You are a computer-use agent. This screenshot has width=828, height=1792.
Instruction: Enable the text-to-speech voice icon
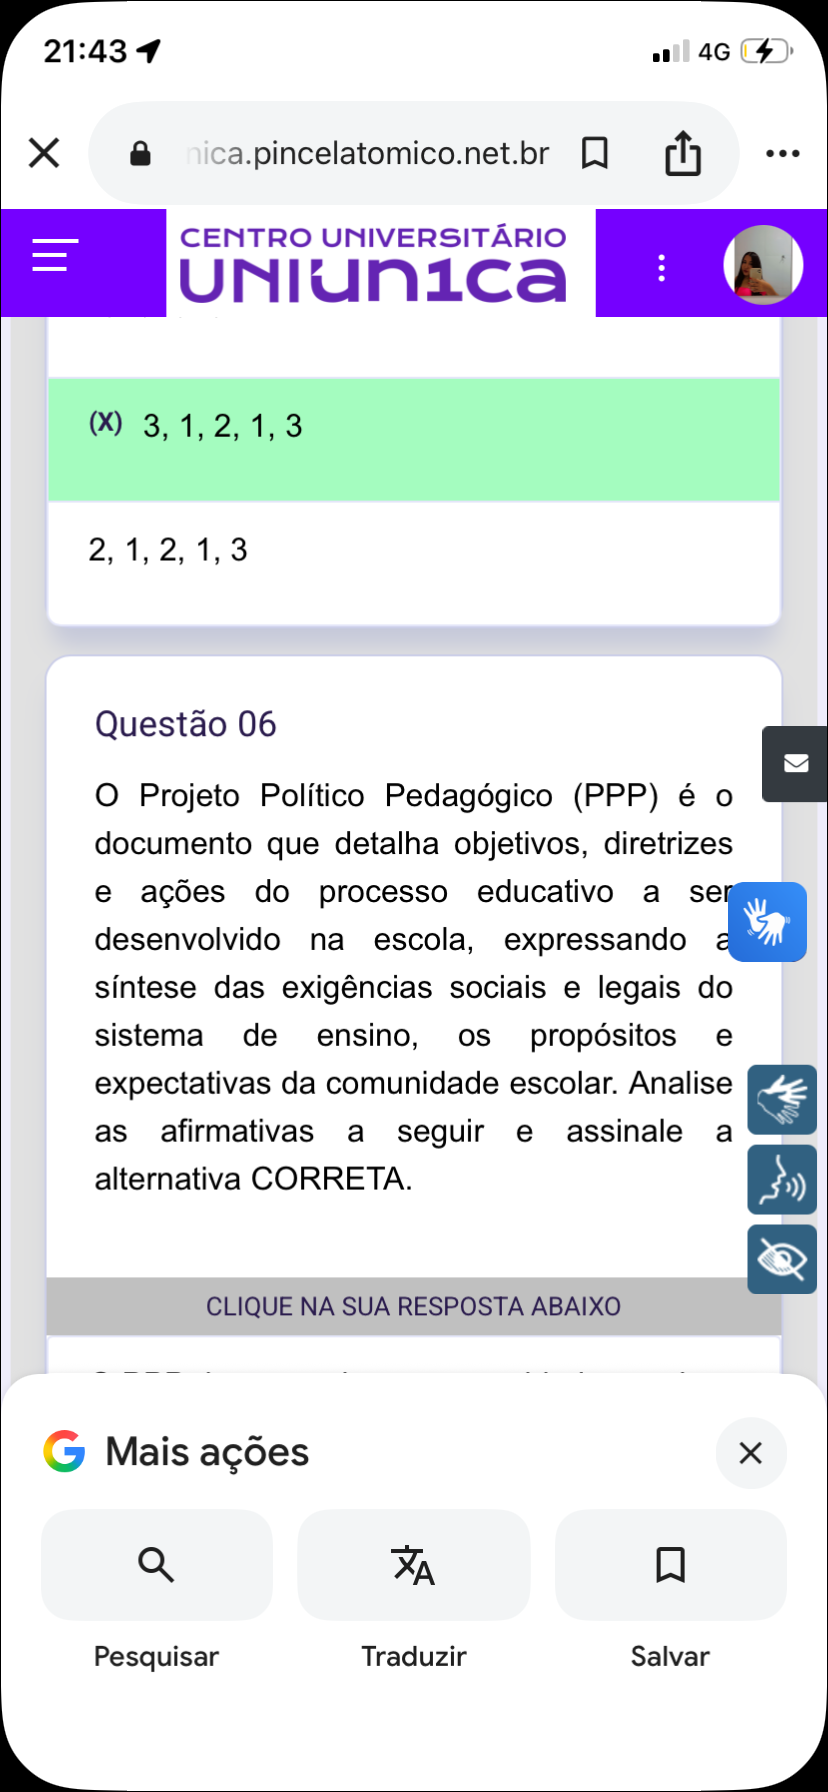click(782, 1181)
